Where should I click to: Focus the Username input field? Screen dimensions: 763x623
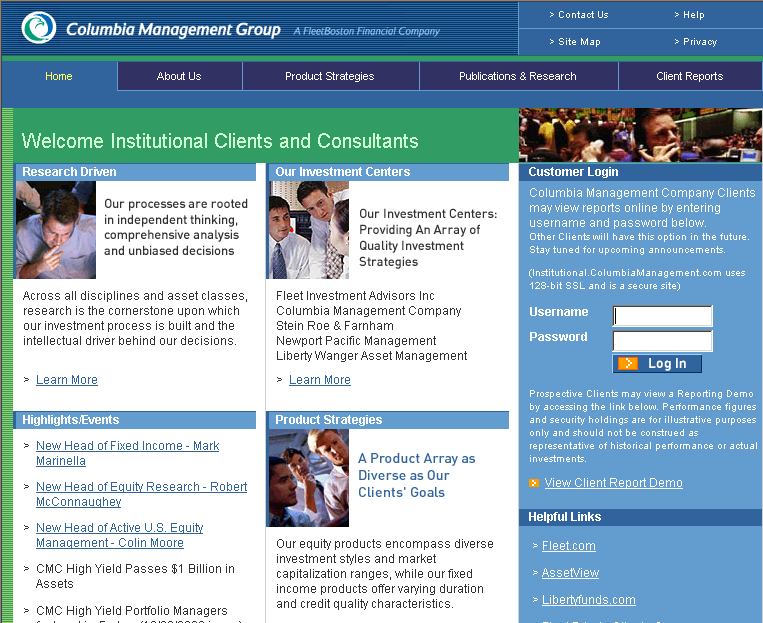(x=663, y=316)
